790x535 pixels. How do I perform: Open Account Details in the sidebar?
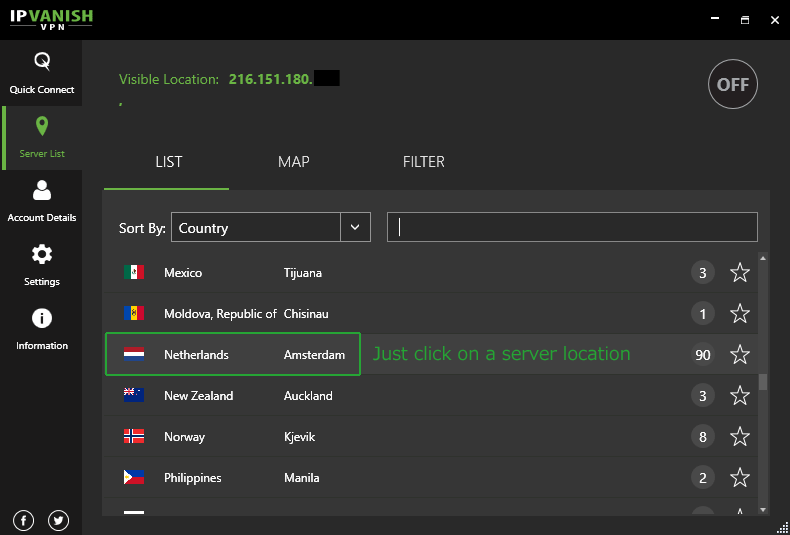coord(41,201)
